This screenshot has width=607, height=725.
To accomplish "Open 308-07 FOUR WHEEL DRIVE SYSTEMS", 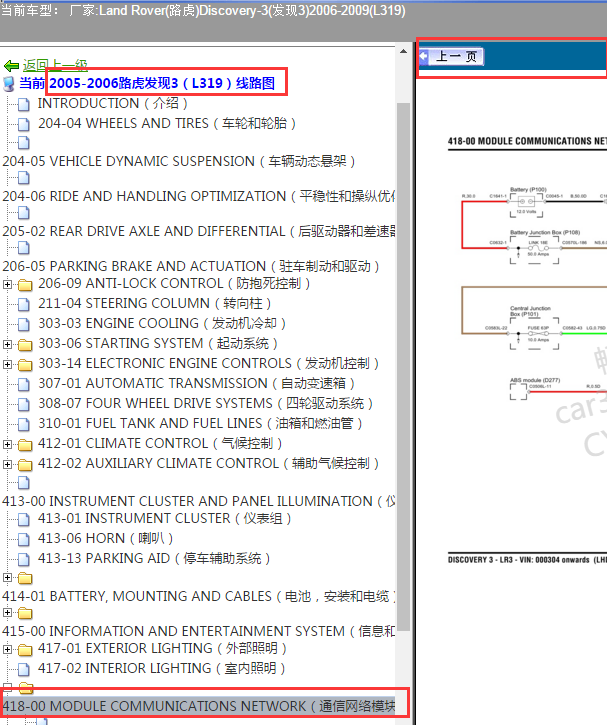I will (205, 403).
